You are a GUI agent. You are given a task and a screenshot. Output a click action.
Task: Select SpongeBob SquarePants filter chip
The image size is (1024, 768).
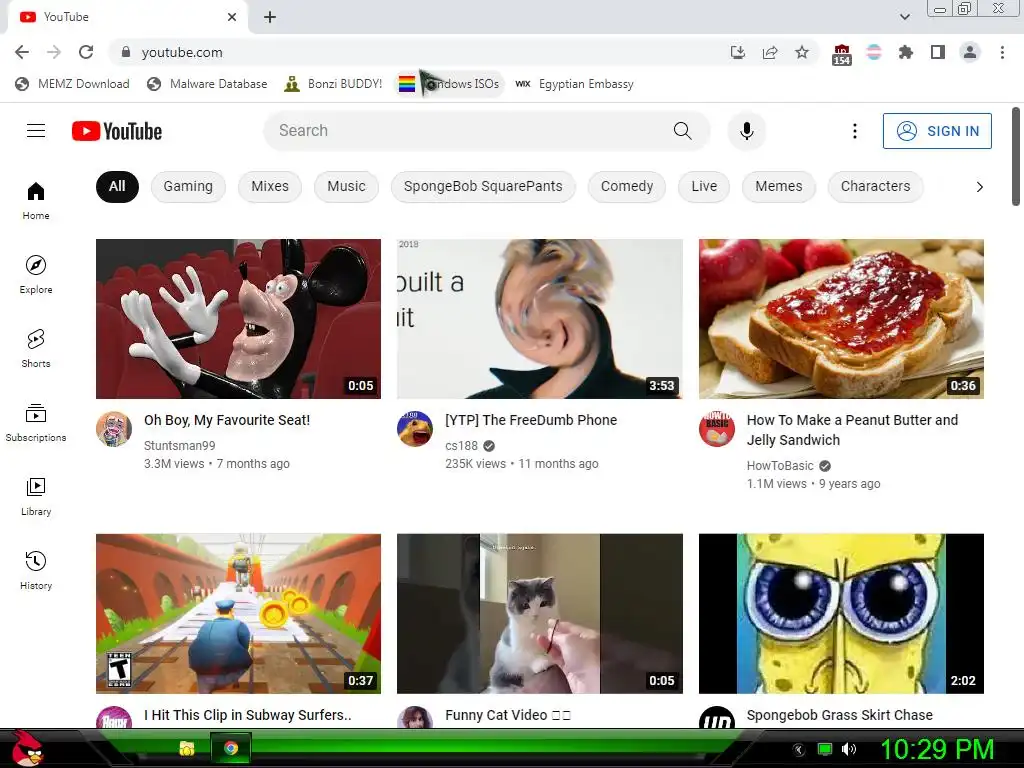click(x=483, y=187)
